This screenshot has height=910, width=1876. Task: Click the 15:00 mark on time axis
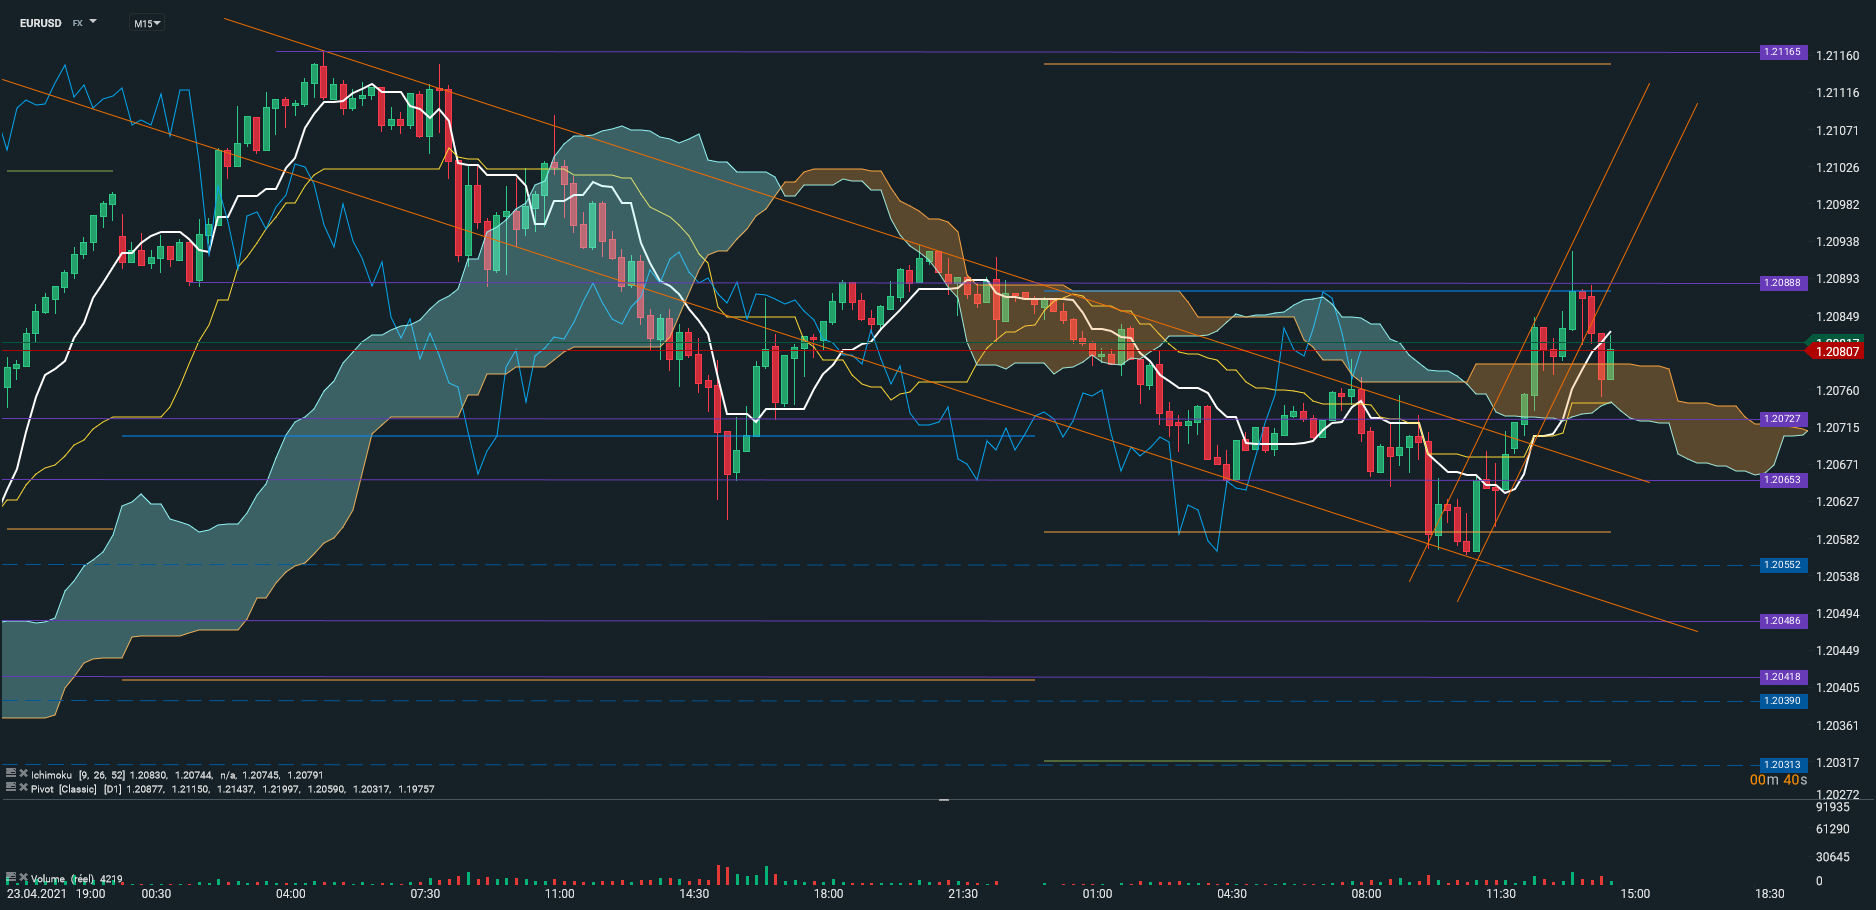point(1635,894)
